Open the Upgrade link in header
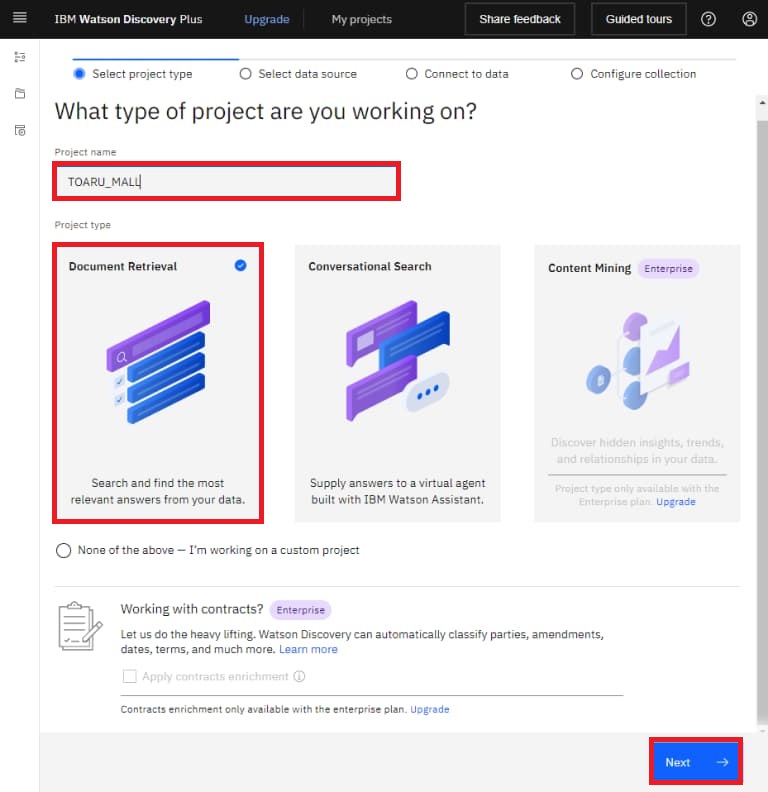The image size is (768, 792). [x=267, y=19]
